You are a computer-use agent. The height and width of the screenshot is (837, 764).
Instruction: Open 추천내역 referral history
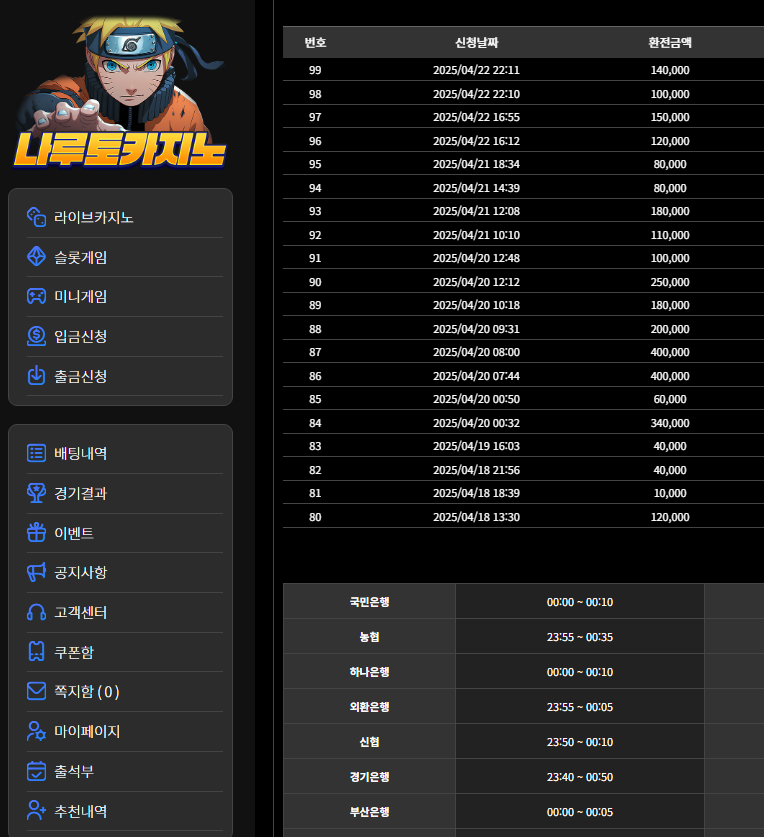click(x=80, y=811)
